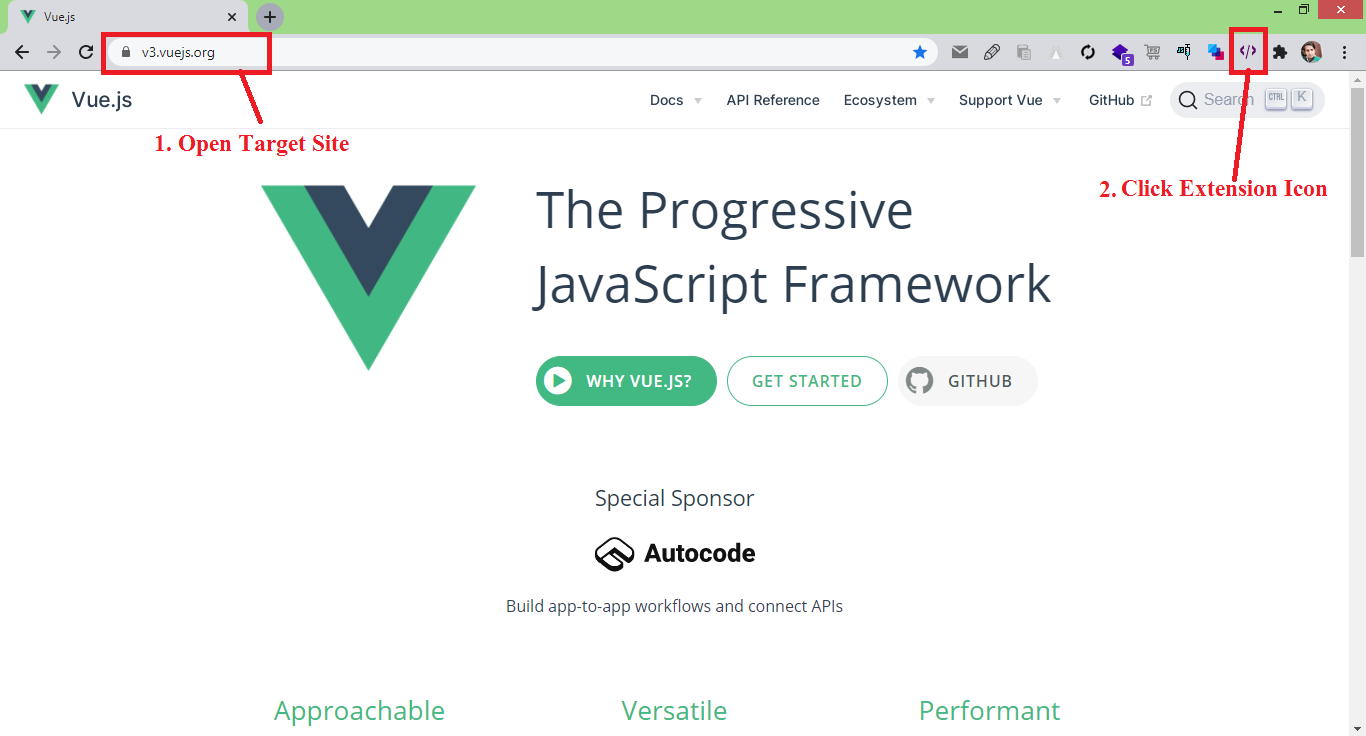Click the blue and pink overlapping squares extension
The height and width of the screenshot is (736, 1366).
coord(1216,52)
